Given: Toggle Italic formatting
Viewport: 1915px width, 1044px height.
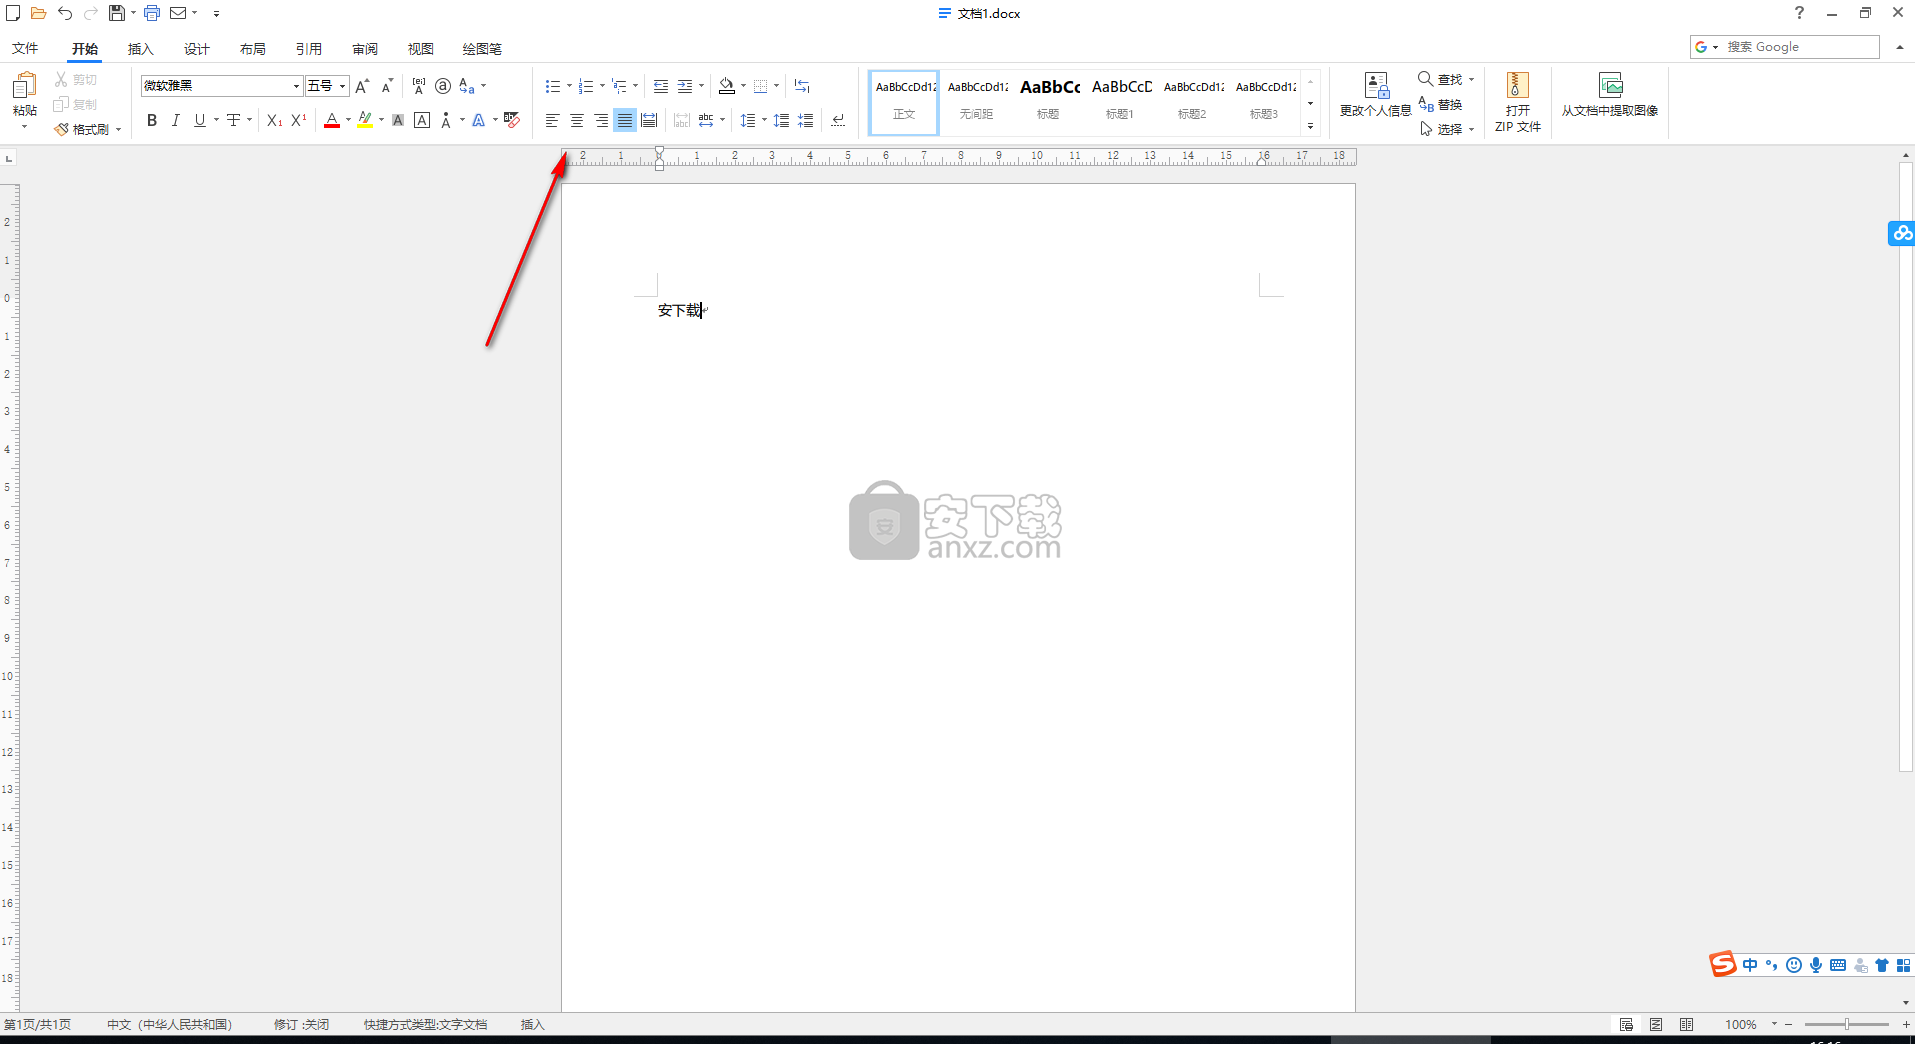Looking at the screenshot, I should coord(176,120).
